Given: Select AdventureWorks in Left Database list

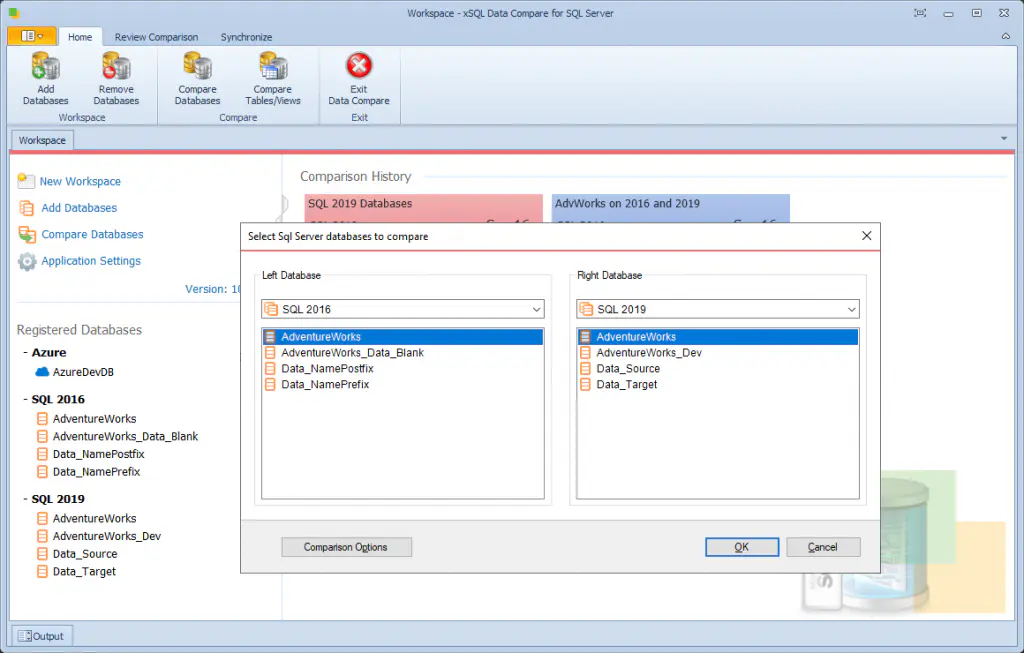Looking at the screenshot, I should coord(403,337).
